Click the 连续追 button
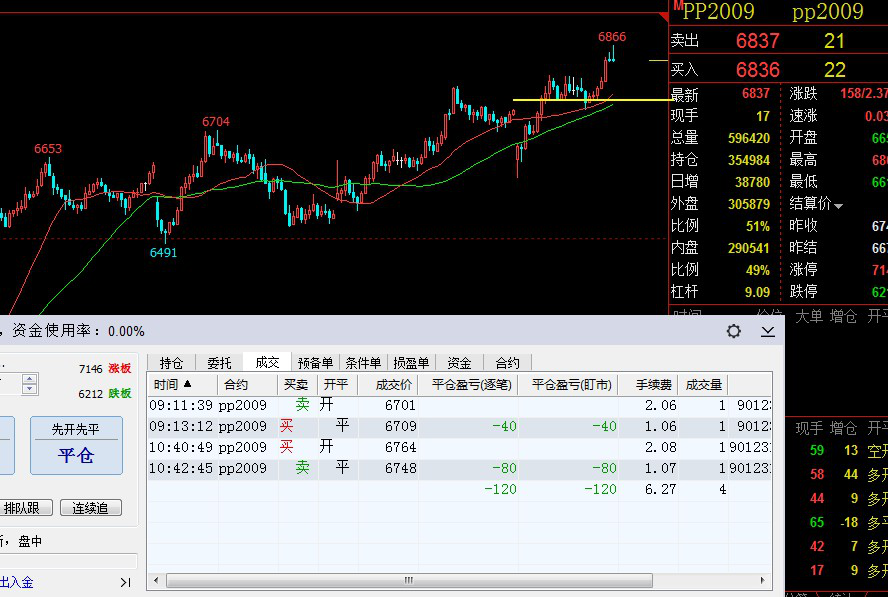888x597 pixels. point(91,508)
